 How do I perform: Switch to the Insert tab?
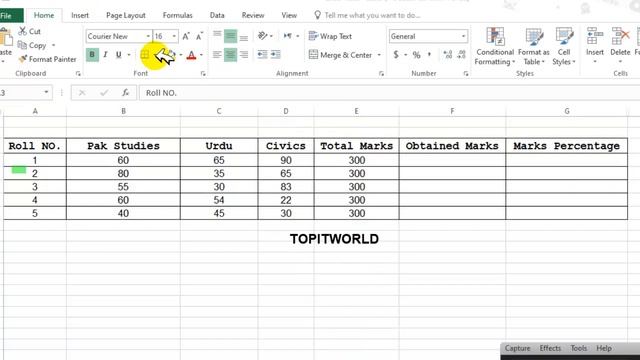tap(80, 16)
